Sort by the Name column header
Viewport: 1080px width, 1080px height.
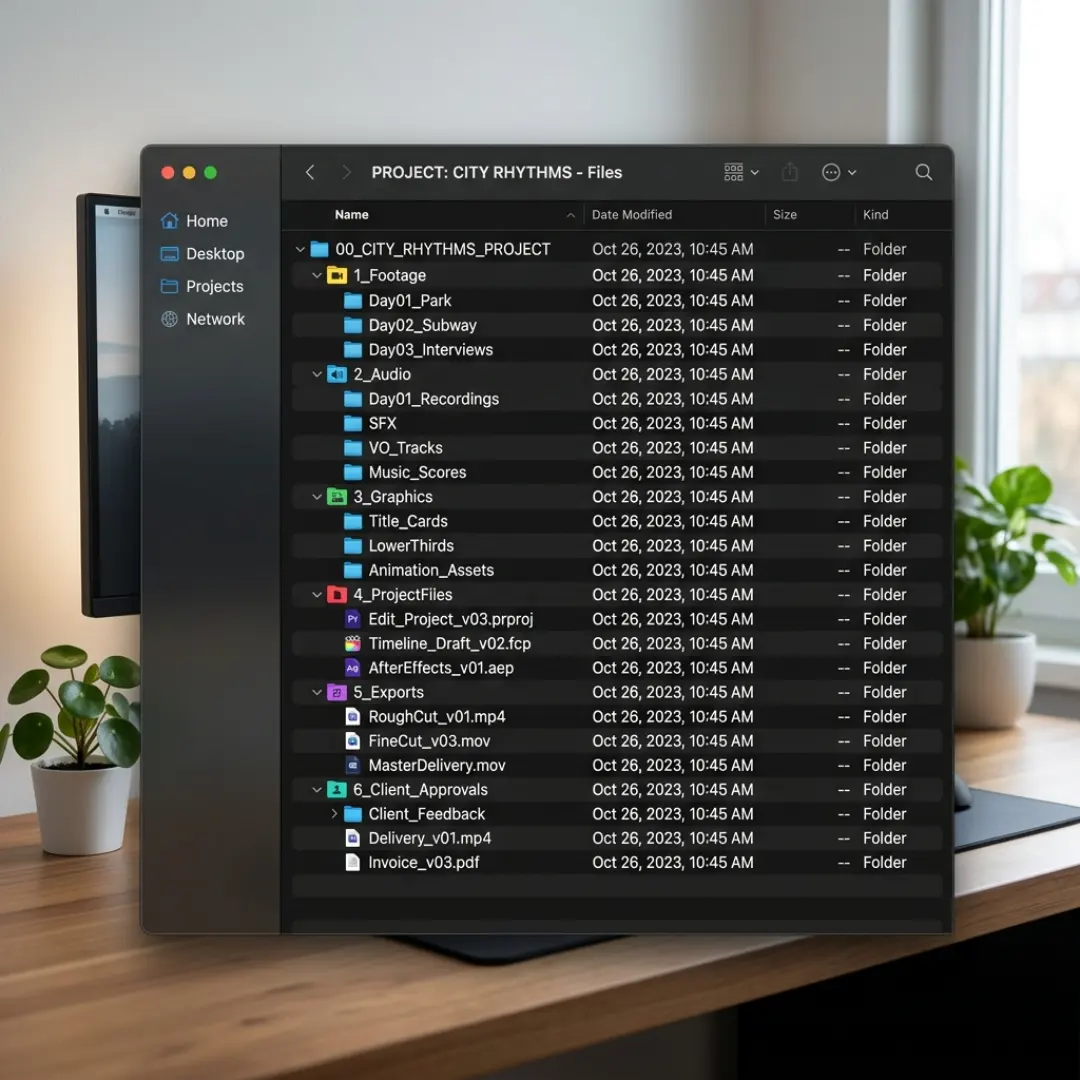coord(352,215)
